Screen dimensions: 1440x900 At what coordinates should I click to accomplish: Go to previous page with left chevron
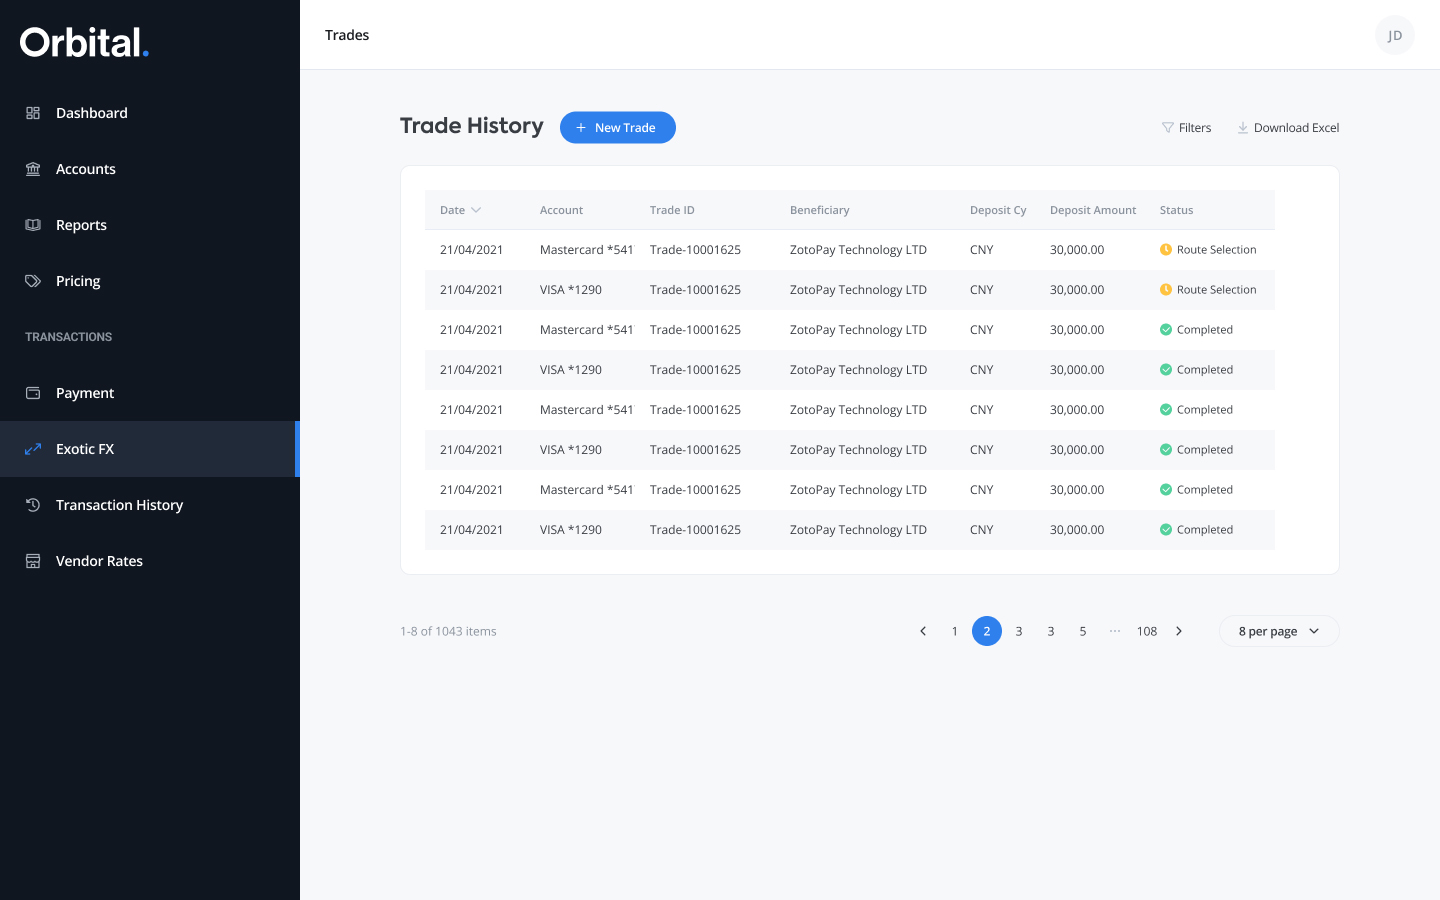[923, 631]
